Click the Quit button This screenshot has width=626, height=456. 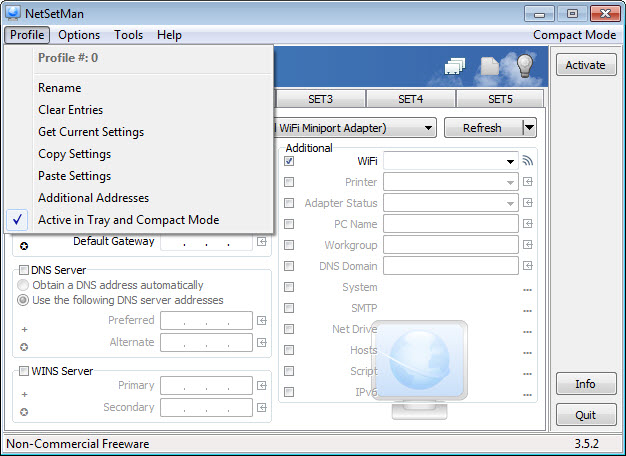586,415
